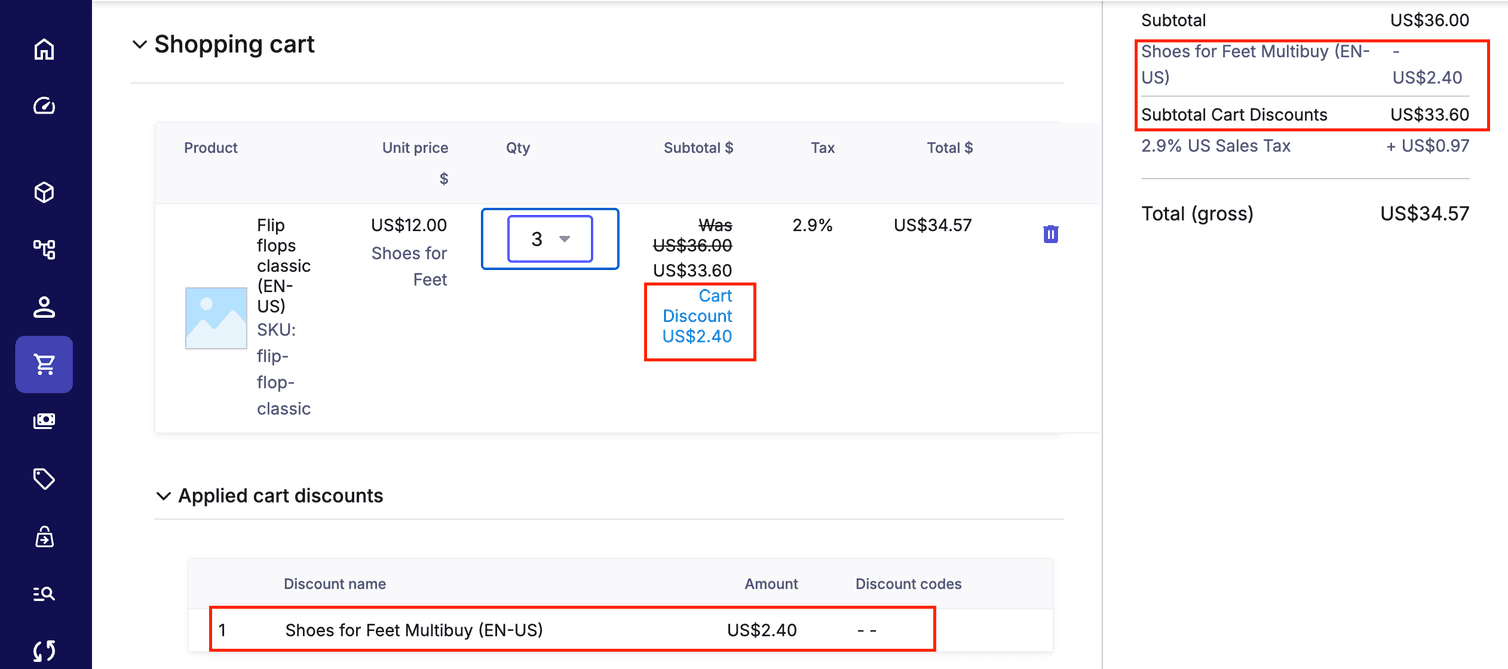Open Customers via person icon
Image resolution: width=1508 pixels, height=669 pixels.
pyautogui.click(x=44, y=307)
